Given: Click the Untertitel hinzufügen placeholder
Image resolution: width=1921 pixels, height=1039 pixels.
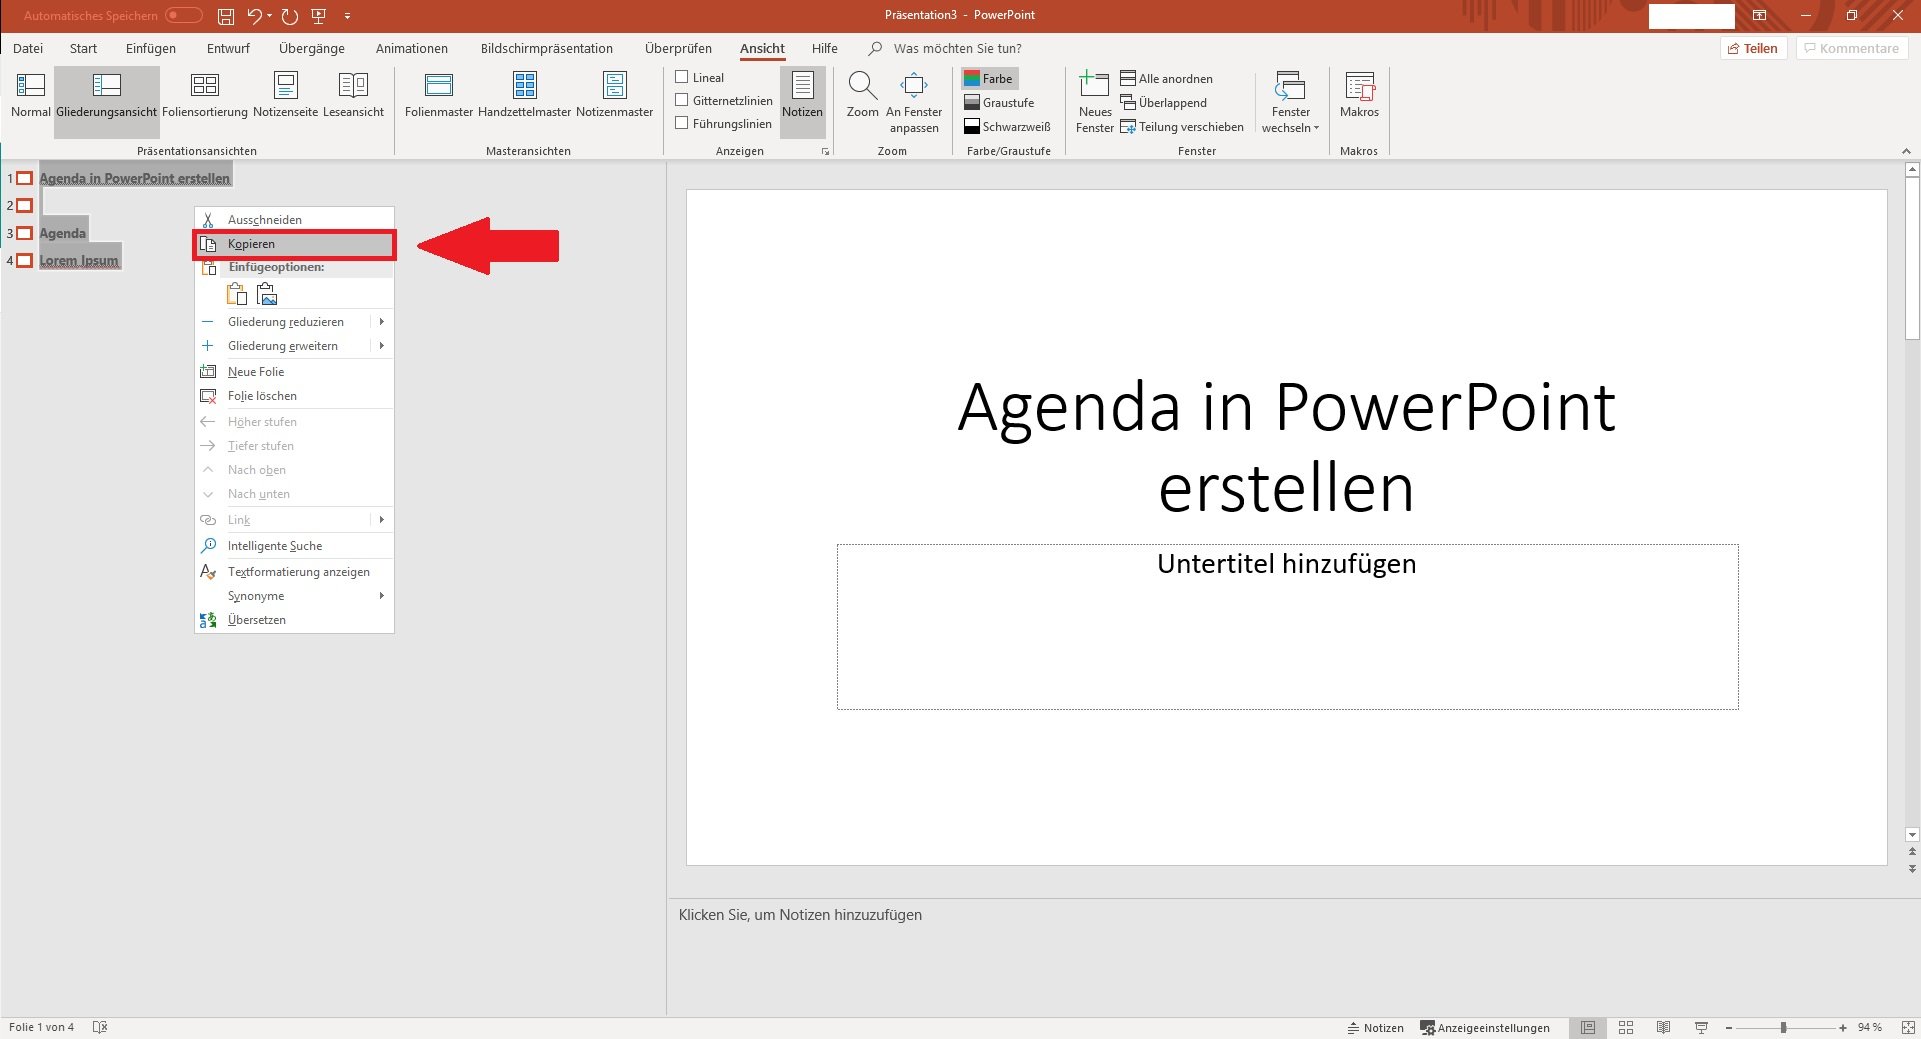Looking at the screenshot, I should pyautogui.click(x=1287, y=627).
